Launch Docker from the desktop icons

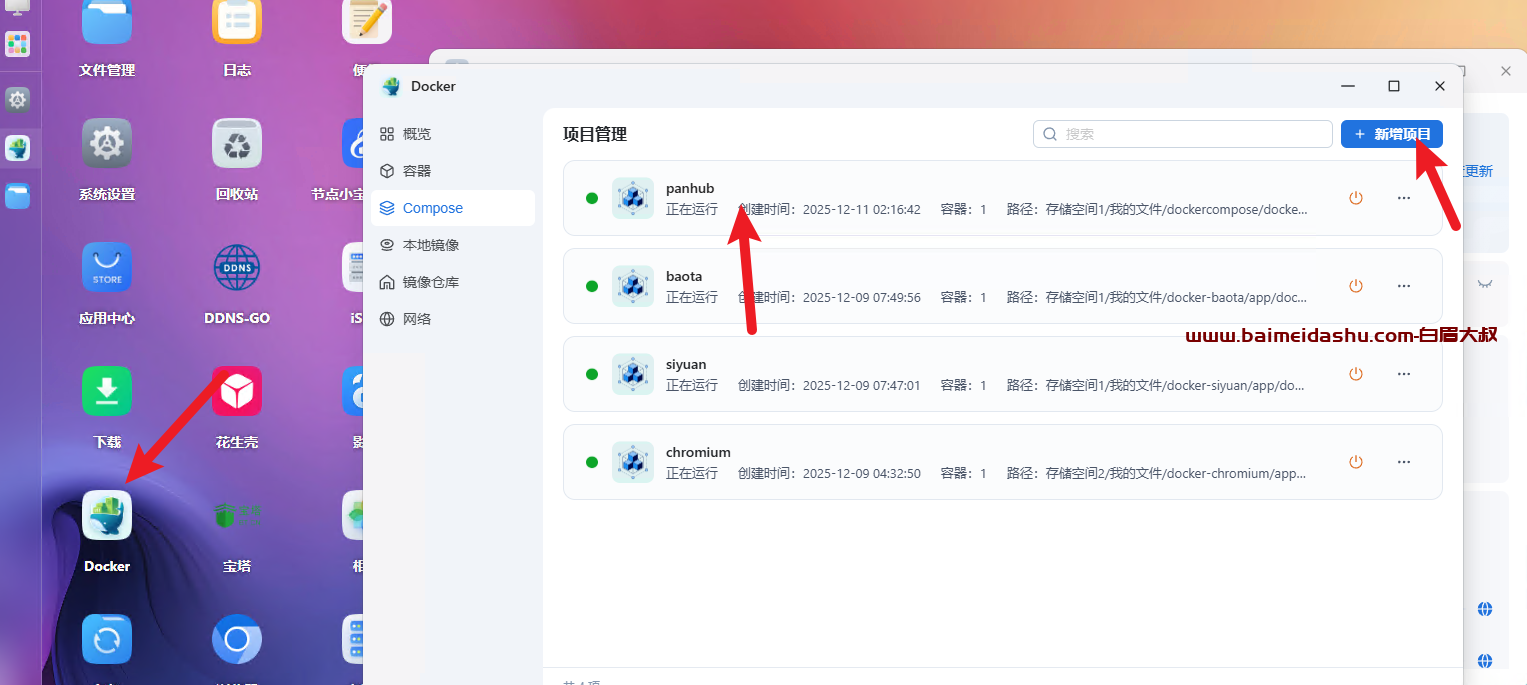coord(107,516)
